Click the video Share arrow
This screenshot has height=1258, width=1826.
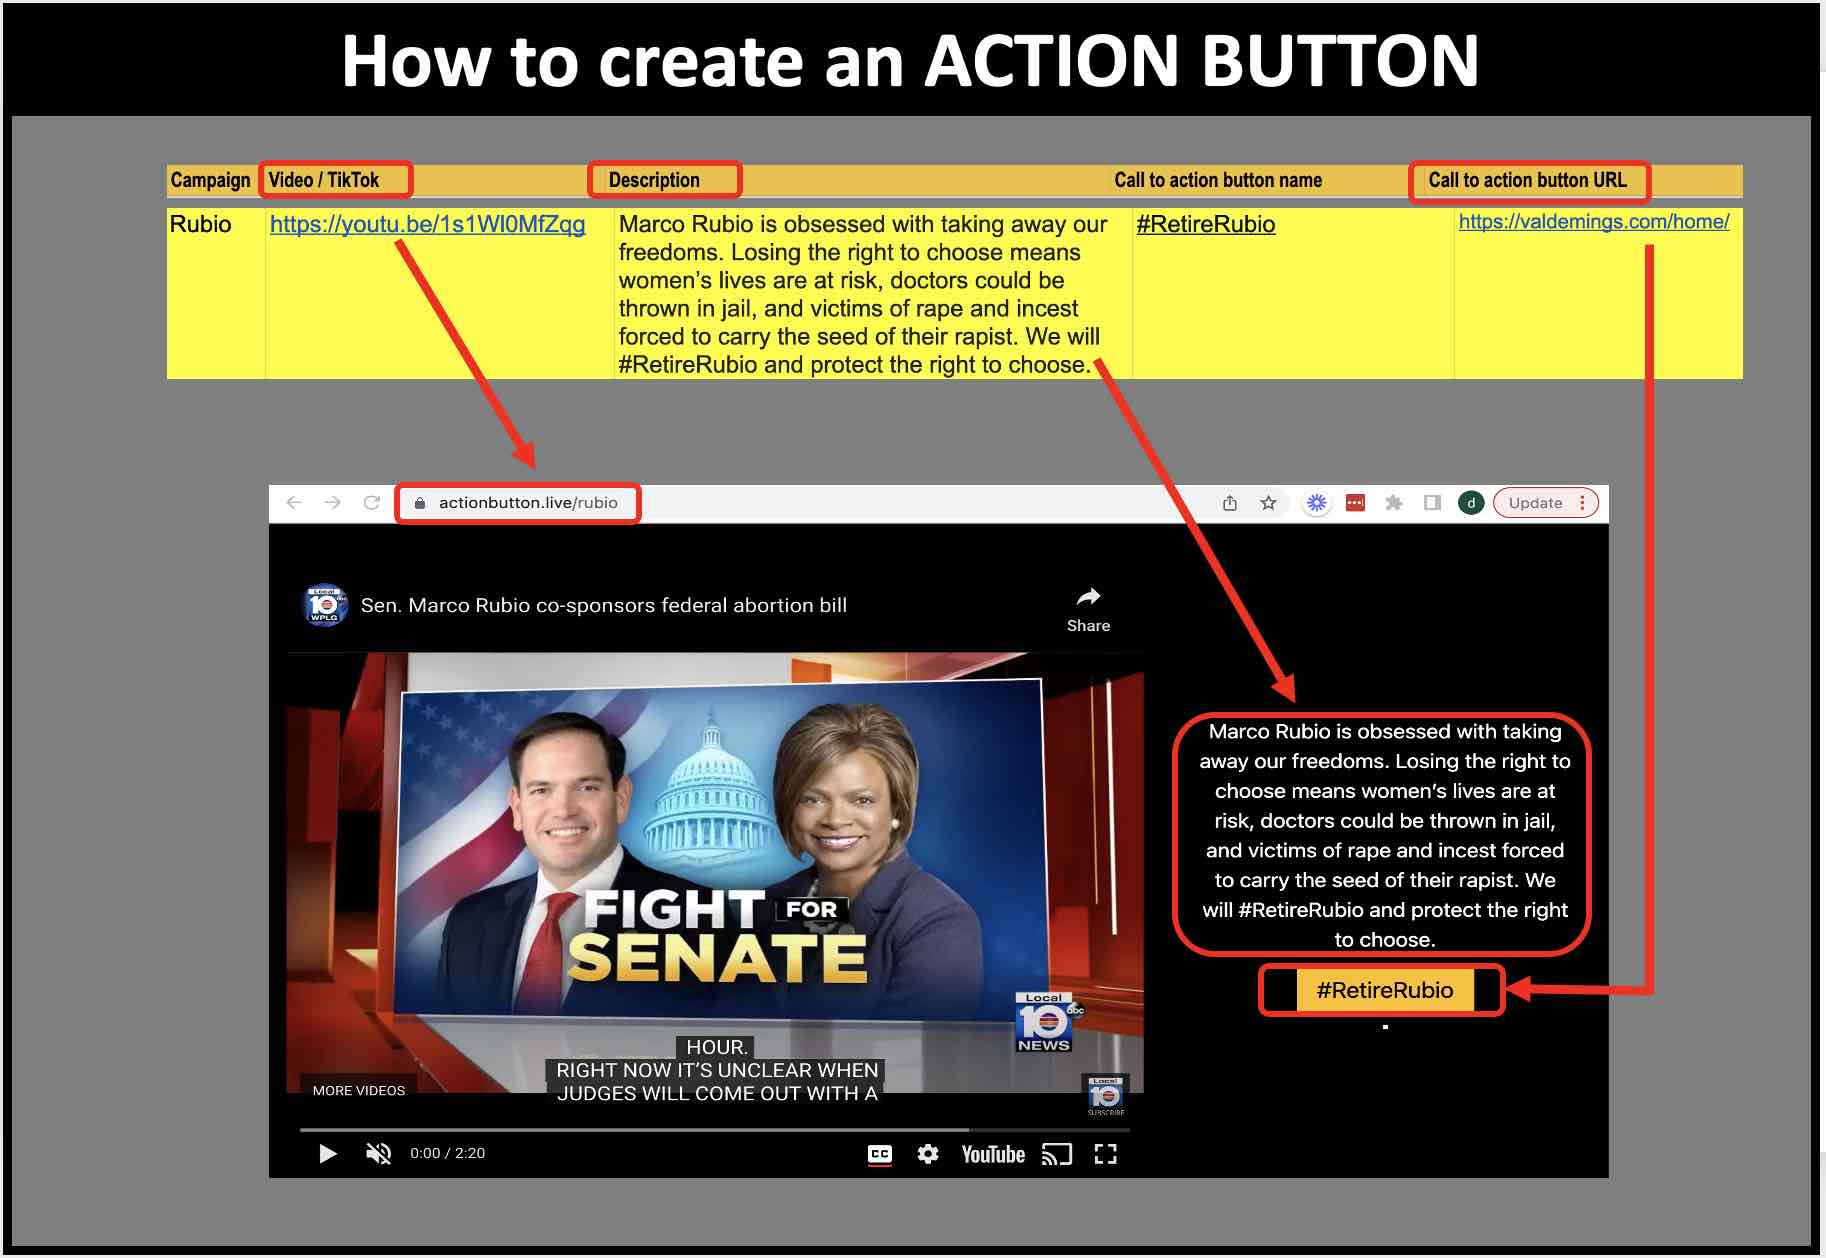point(1088,609)
